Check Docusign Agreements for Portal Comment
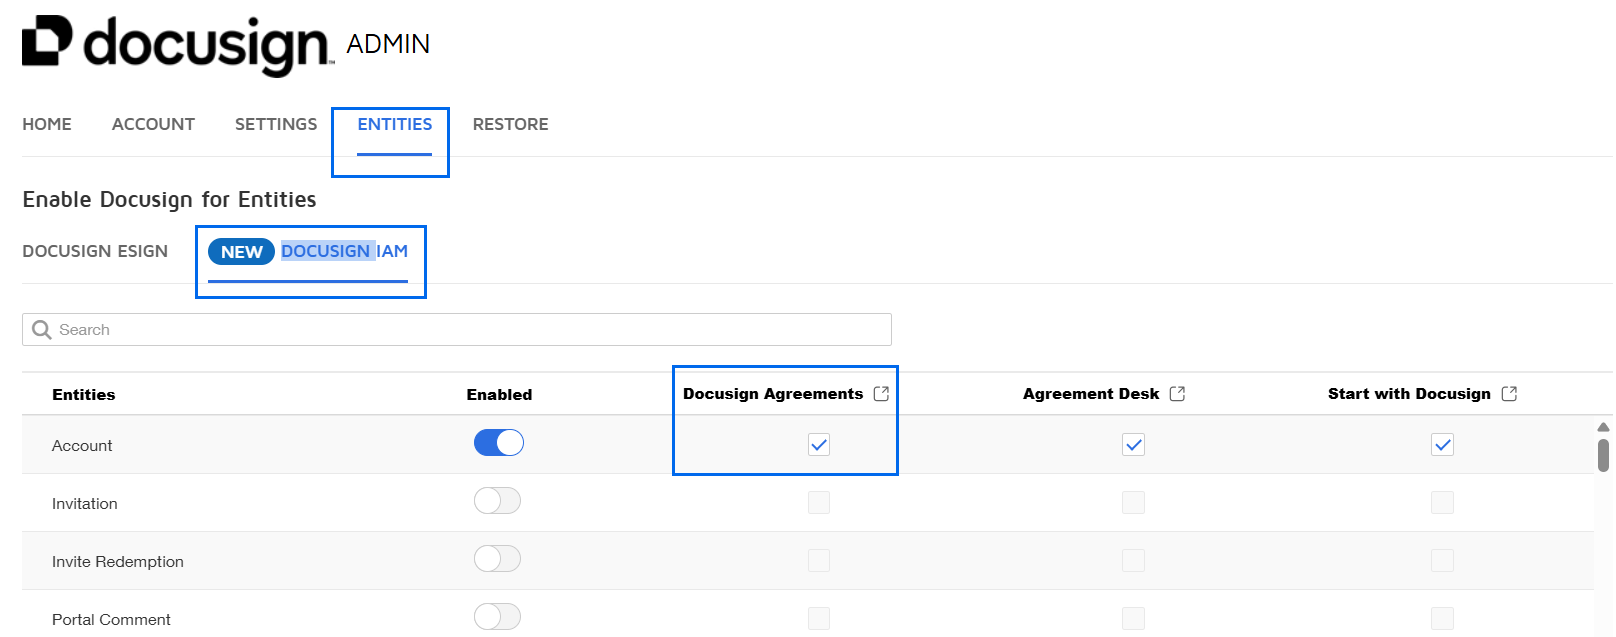This screenshot has height=637, width=1616. (819, 618)
